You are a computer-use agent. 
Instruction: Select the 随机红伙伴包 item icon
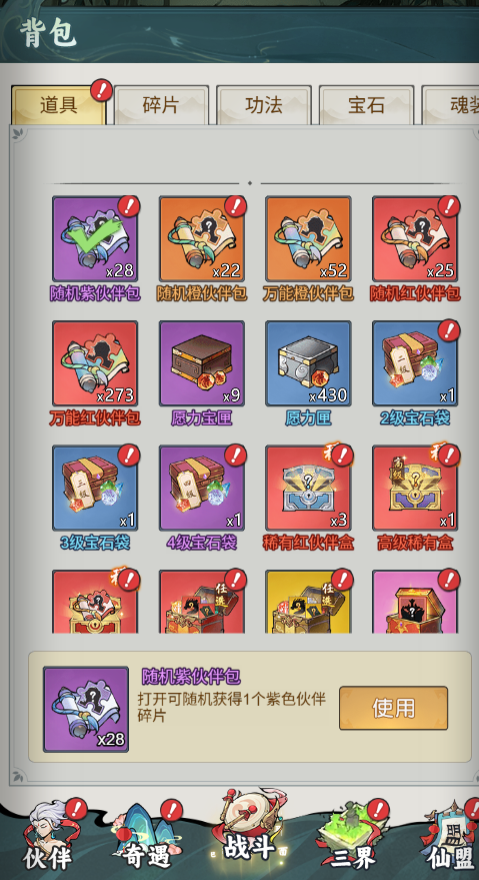click(x=415, y=239)
